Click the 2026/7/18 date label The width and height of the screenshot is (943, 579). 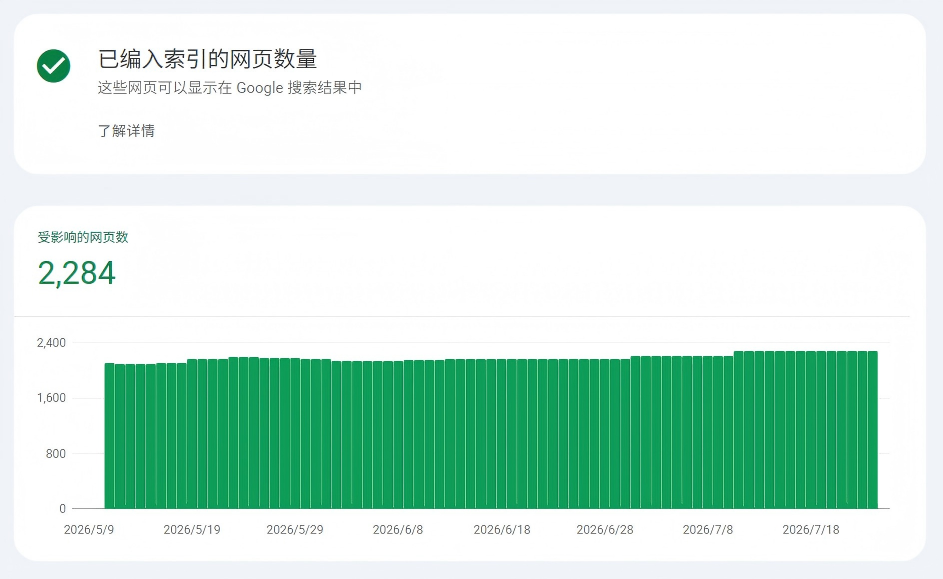click(x=811, y=530)
